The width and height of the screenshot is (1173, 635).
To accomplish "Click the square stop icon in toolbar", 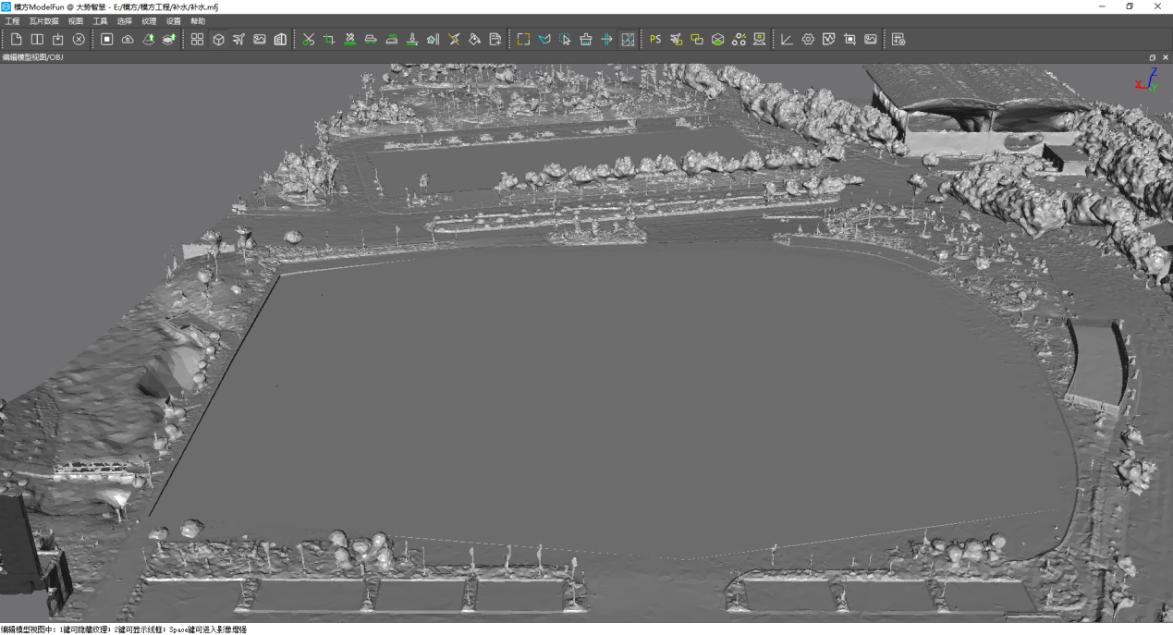I will pyautogui.click(x=107, y=39).
